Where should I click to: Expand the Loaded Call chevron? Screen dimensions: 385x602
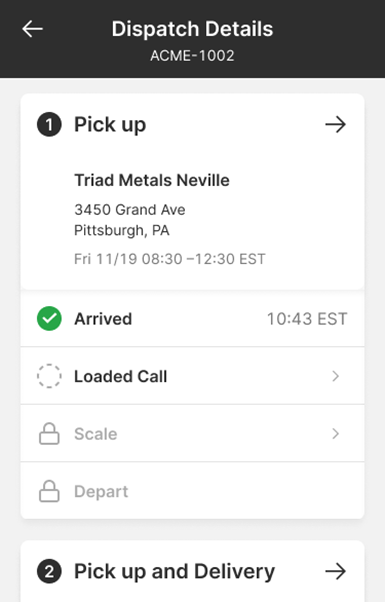pyautogui.click(x=335, y=376)
